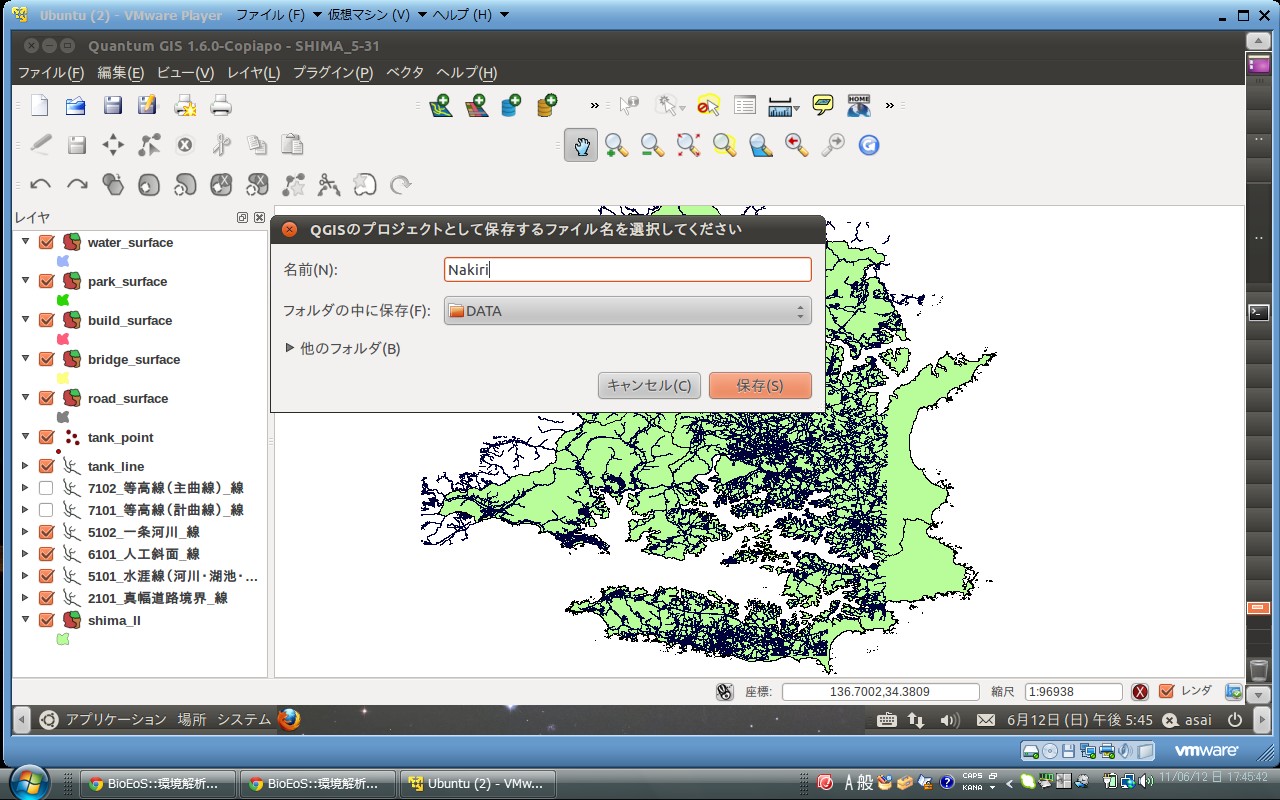Select the Zoom In magnifier tool
This screenshot has height=800, width=1280.
pos(617,145)
